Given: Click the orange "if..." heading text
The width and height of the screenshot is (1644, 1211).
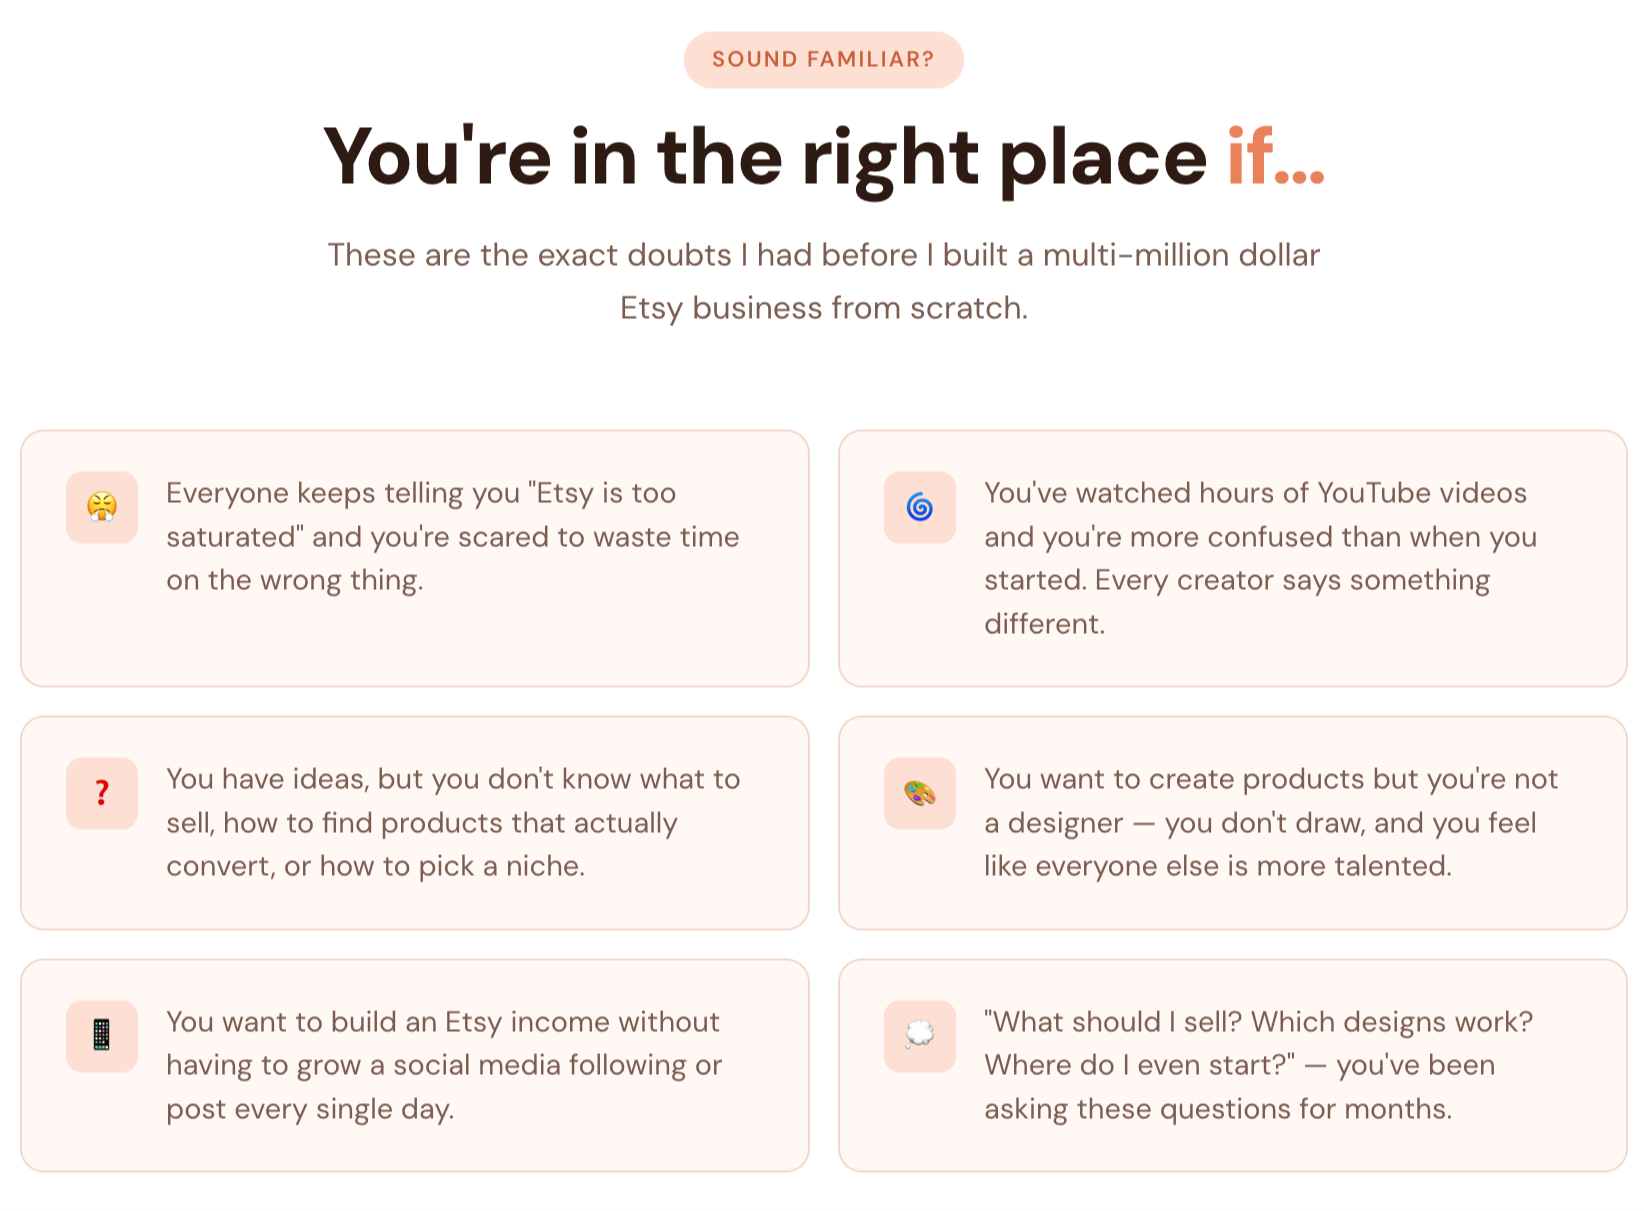Looking at the screenshot, I should pyautogui.click(x=1275, y=158).
